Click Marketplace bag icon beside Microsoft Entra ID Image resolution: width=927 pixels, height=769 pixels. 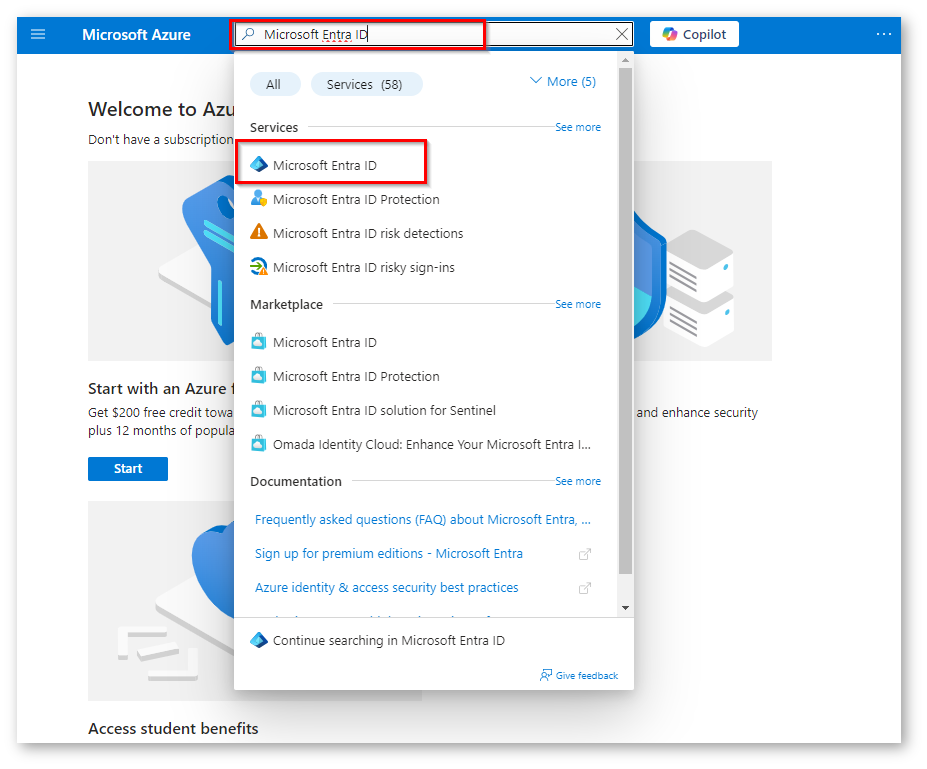(258, 342)
